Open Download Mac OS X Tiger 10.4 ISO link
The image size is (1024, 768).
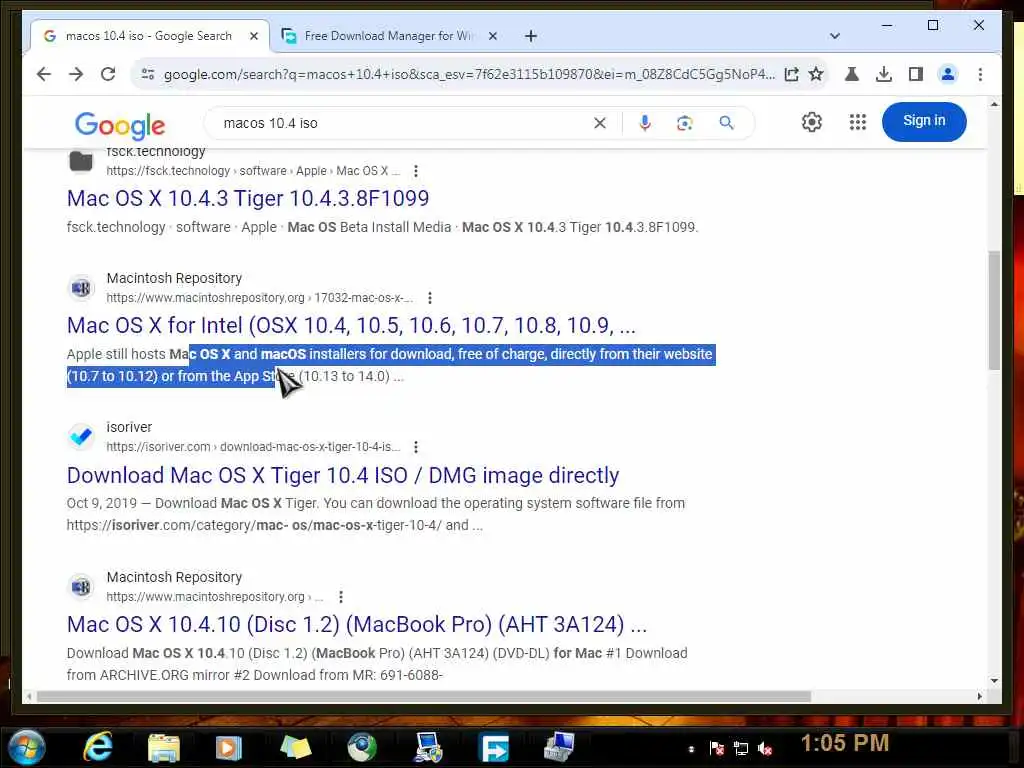pos(343,475)
